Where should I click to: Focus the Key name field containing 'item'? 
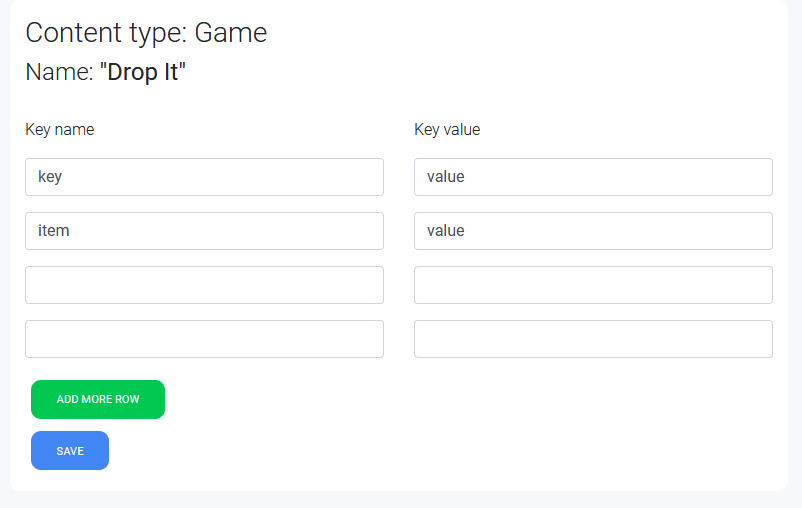click(204, 231)
